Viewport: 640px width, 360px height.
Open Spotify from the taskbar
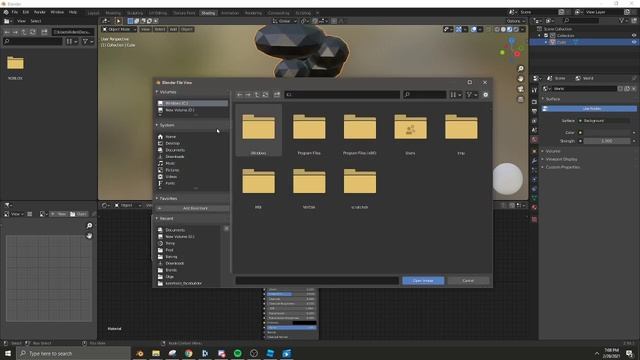pos(238,353)
